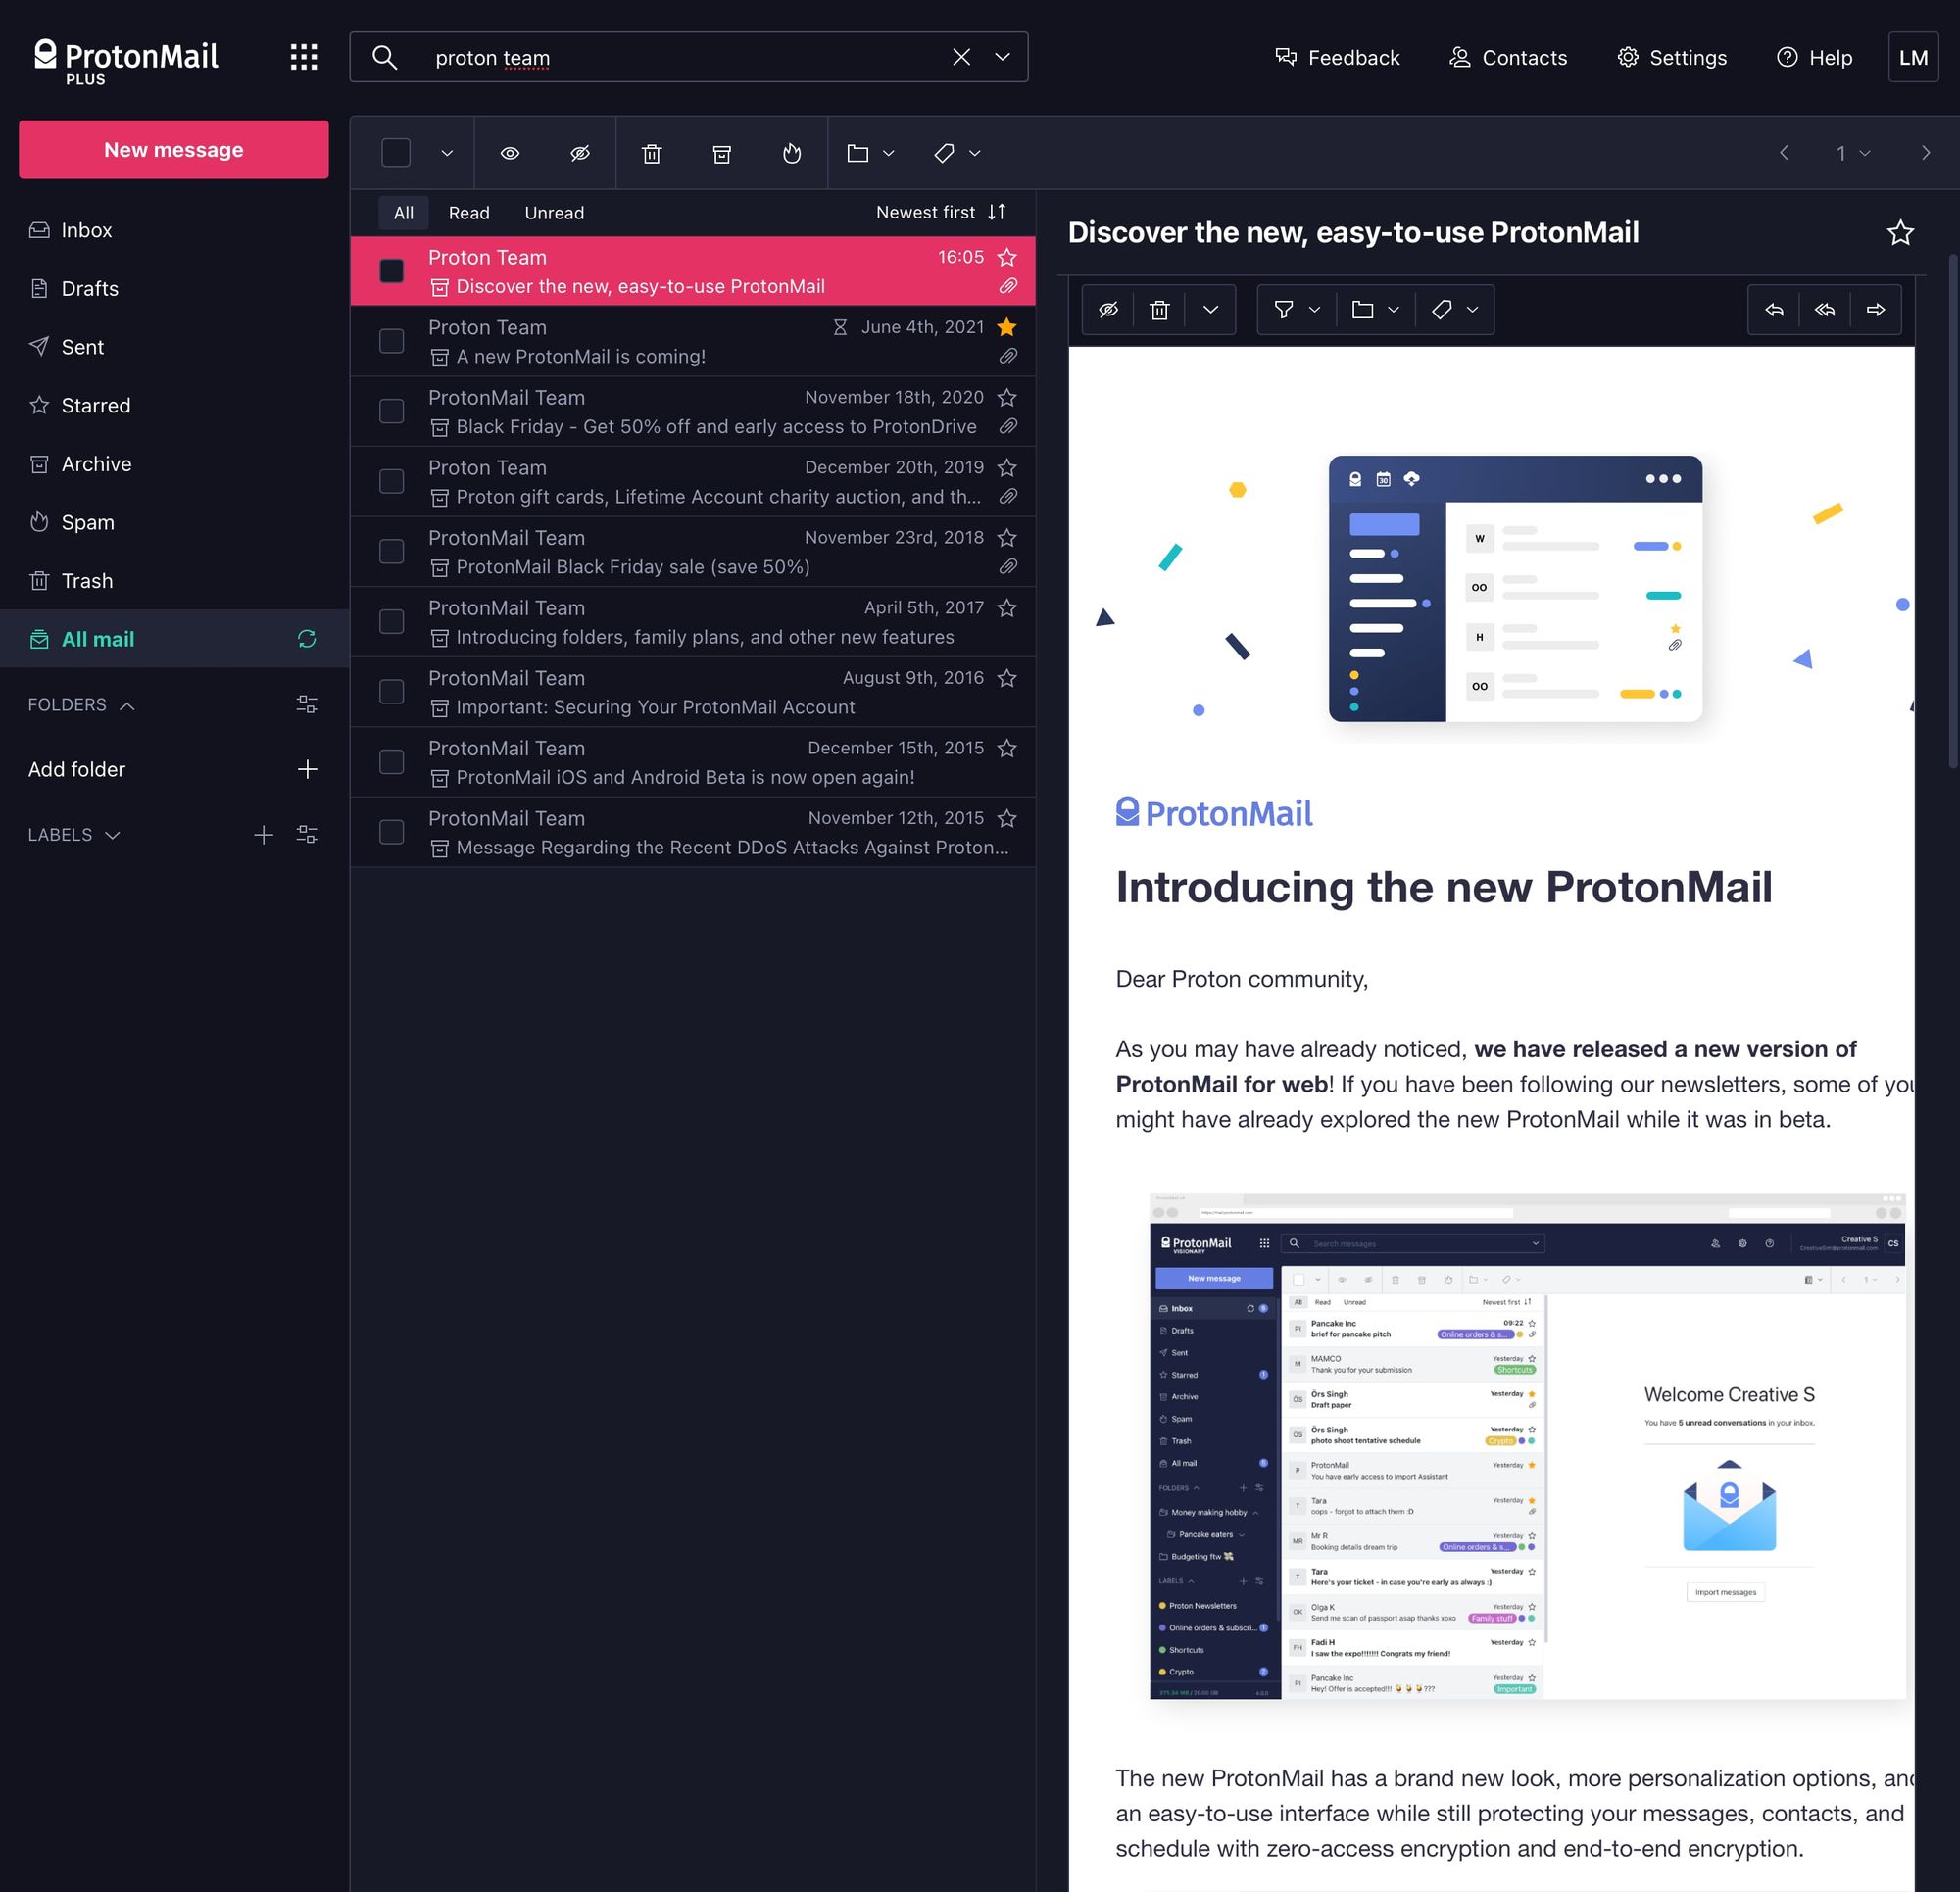
Task: Expand more actions chevron beside message trash
Action: point(1210,310)
